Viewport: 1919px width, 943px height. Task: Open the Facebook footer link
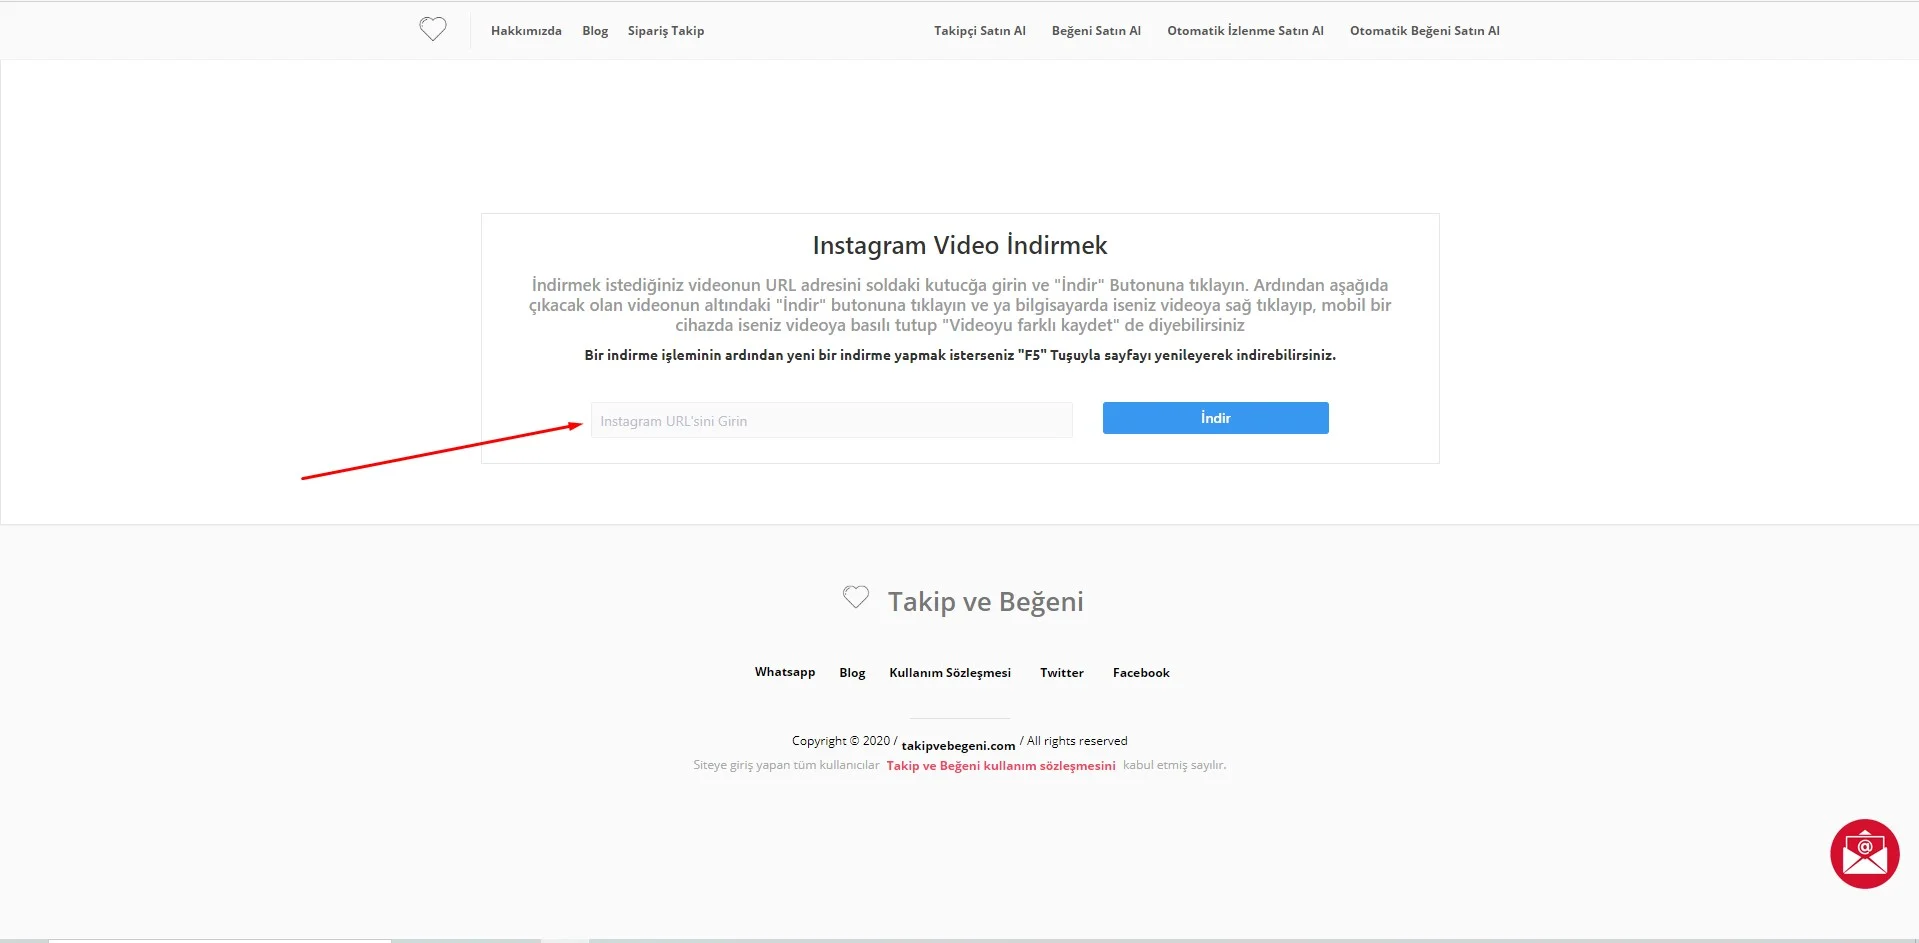pos(1141,673)
